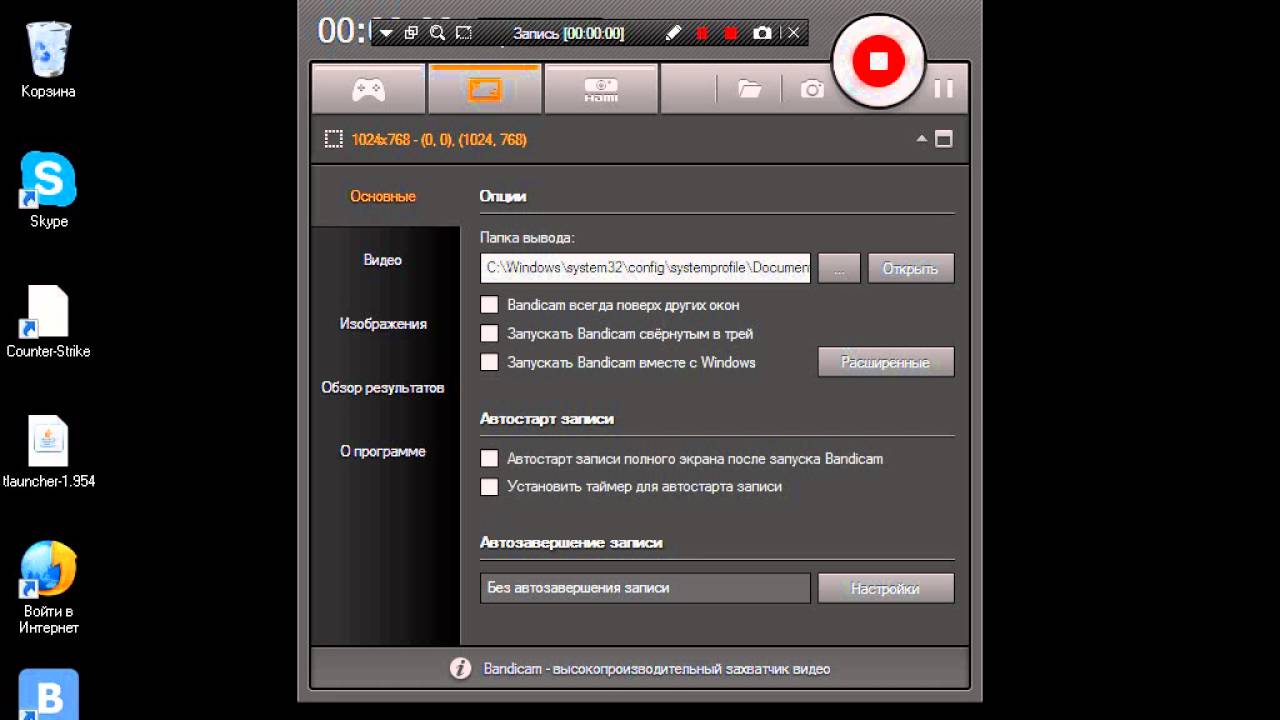Enable timer for autostart recording checkbox

coord(489,487)
